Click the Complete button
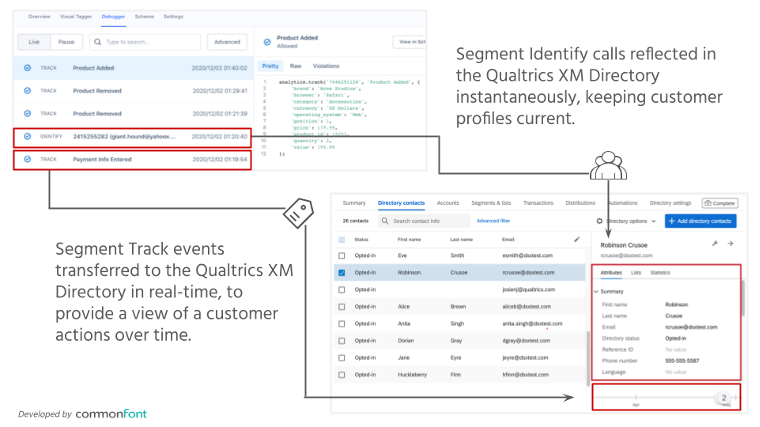 pos(720,203)
